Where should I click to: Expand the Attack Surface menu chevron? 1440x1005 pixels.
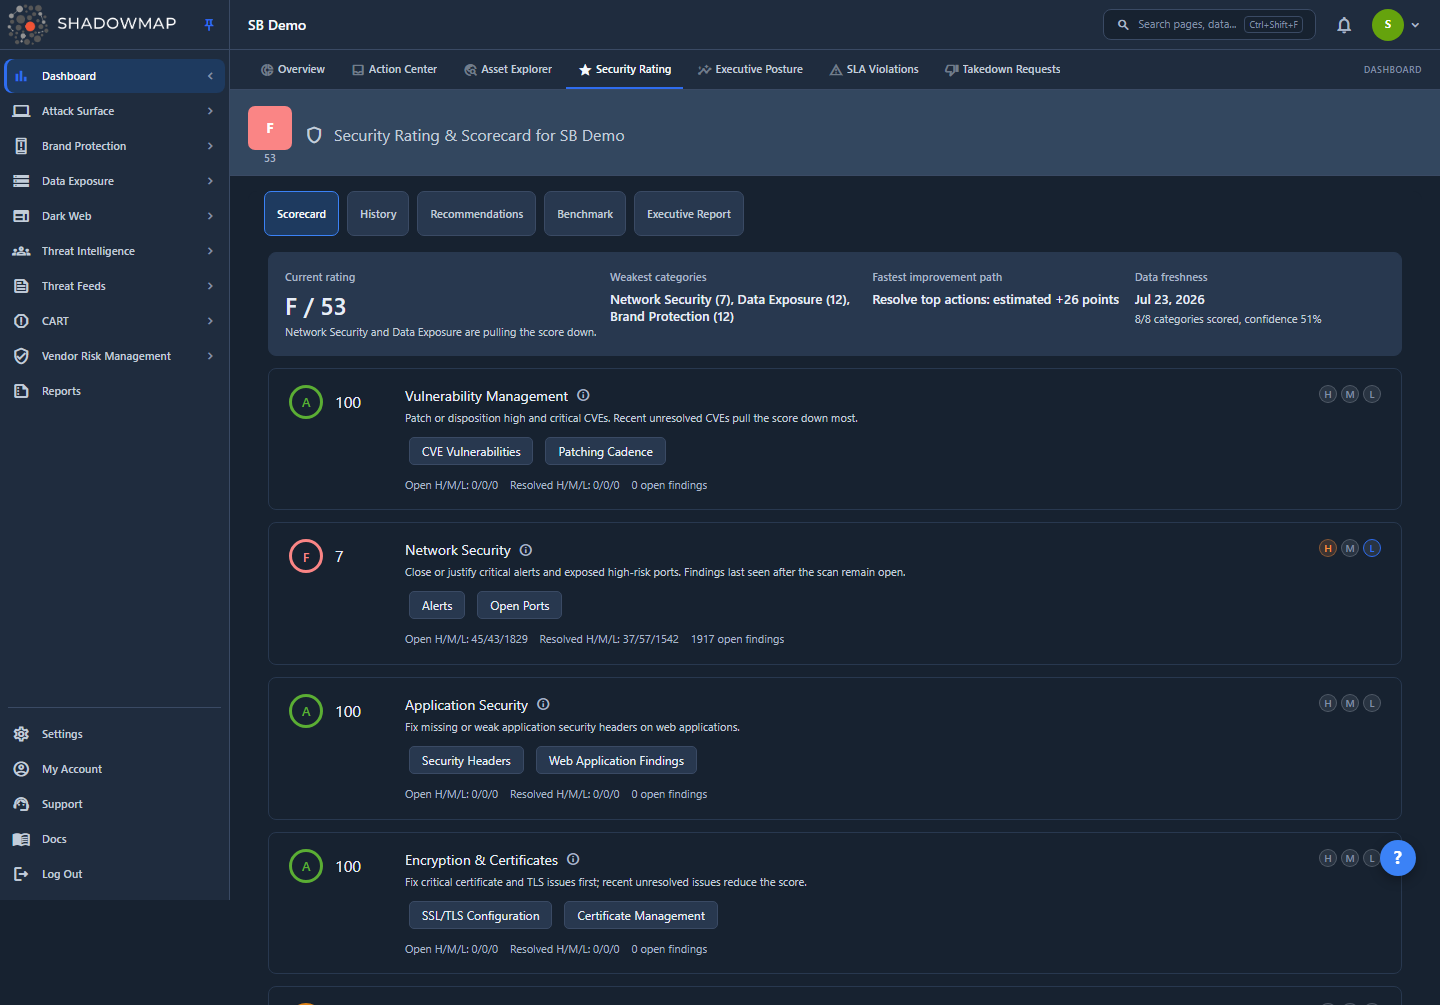click(x=210, y=111)
